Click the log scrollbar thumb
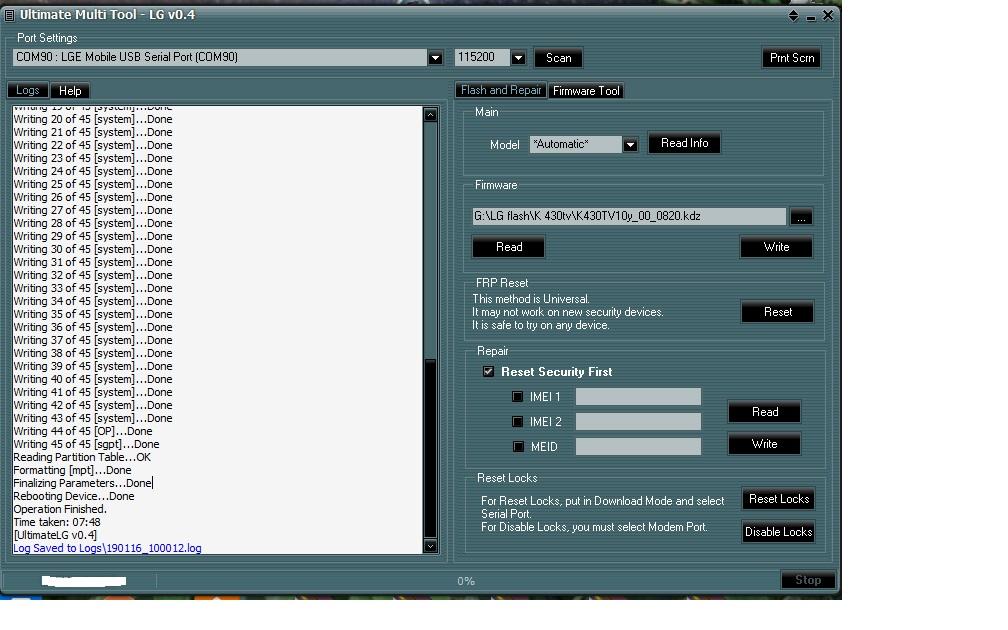Viewport: 1008px width, 630px height. [x=431, y=448]
